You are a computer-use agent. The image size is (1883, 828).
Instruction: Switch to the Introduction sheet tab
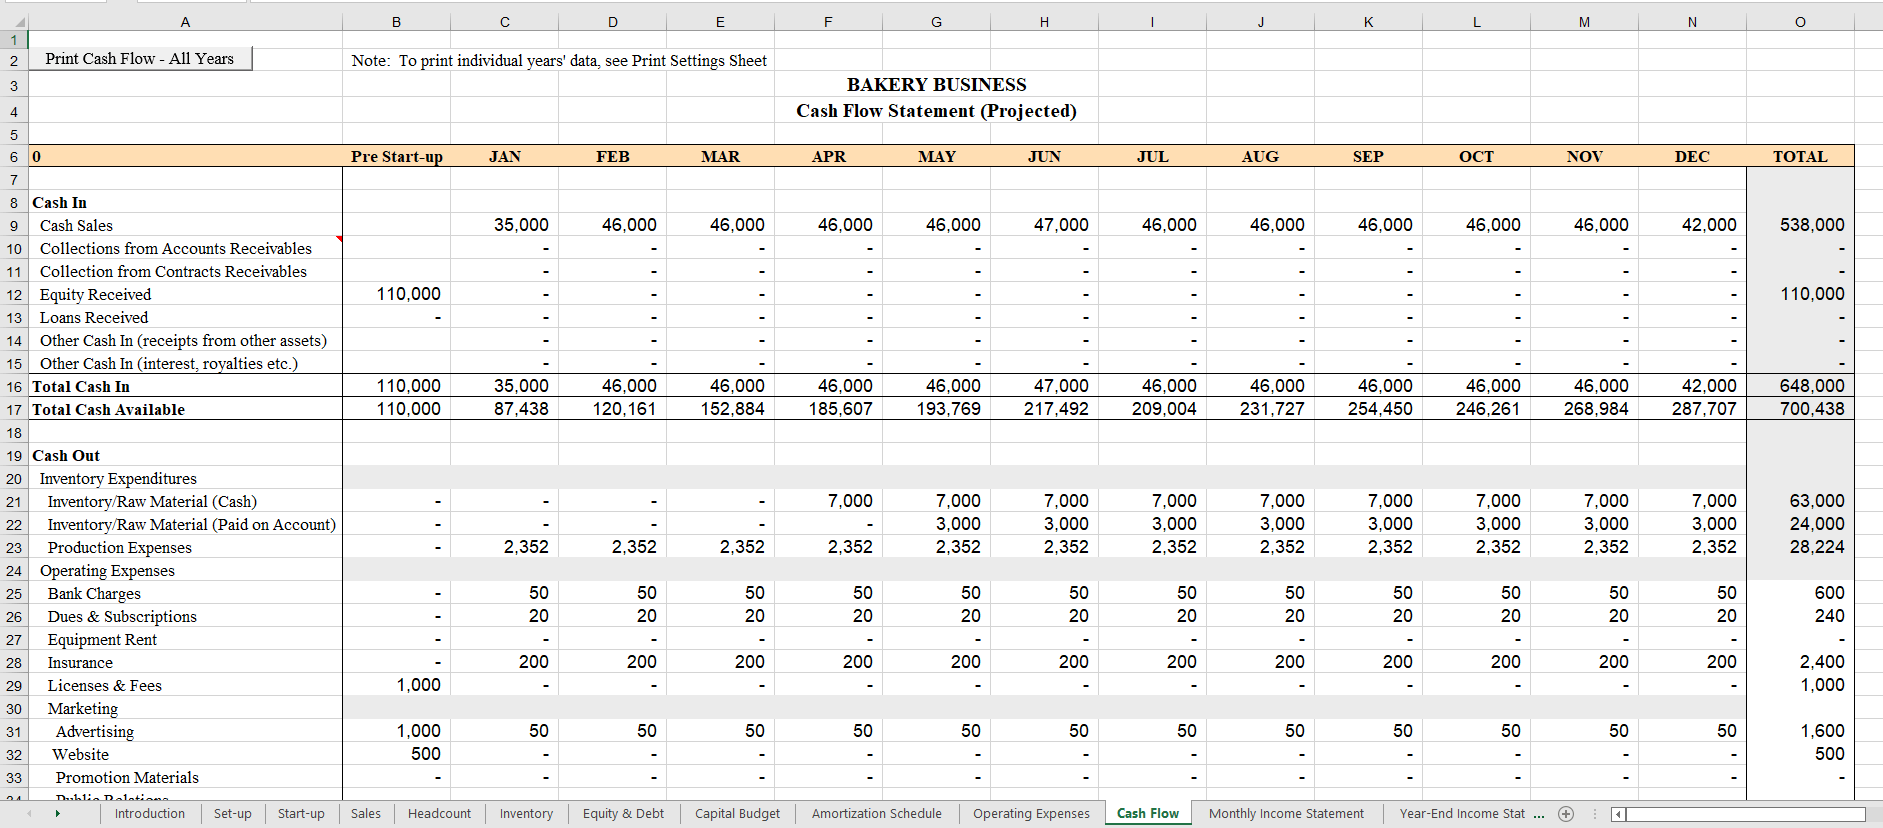(149, 814)
